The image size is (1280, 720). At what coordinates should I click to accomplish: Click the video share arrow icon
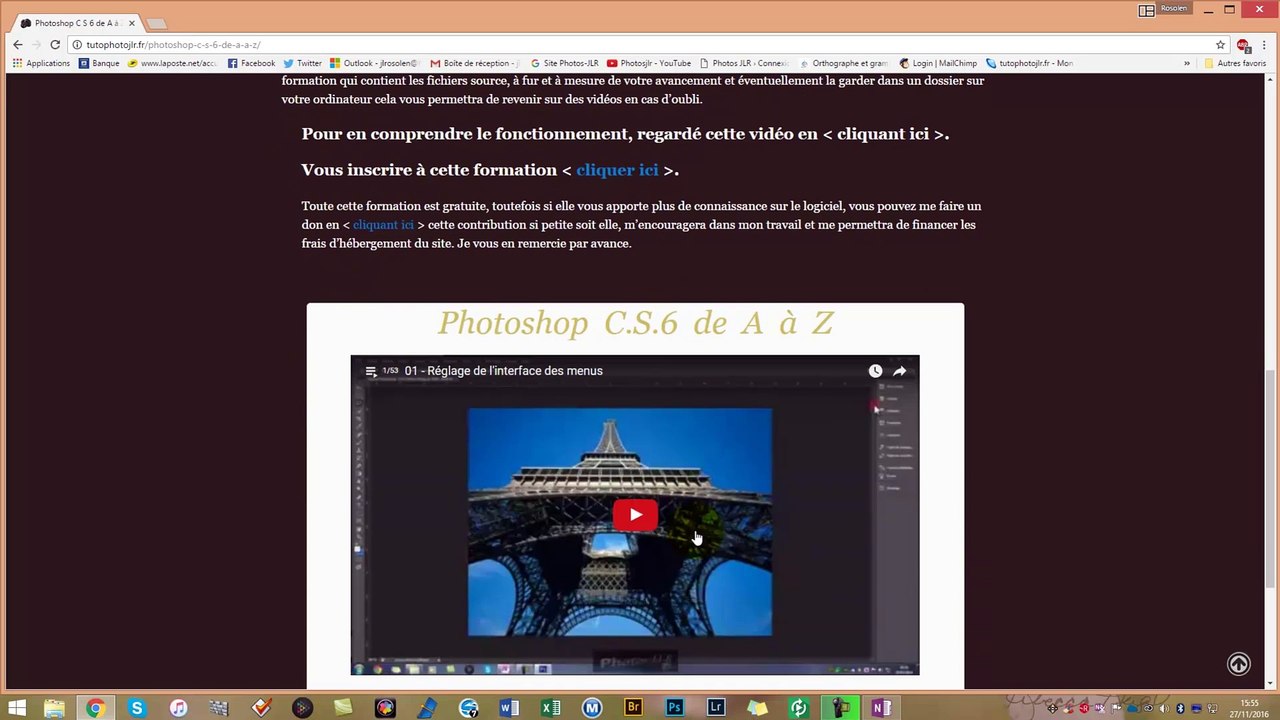click(899, 371)
